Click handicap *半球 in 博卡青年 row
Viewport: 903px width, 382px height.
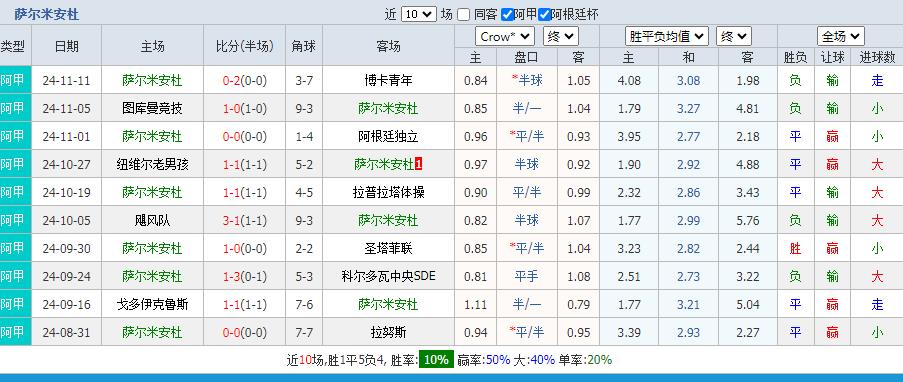[x=526, y=81]
